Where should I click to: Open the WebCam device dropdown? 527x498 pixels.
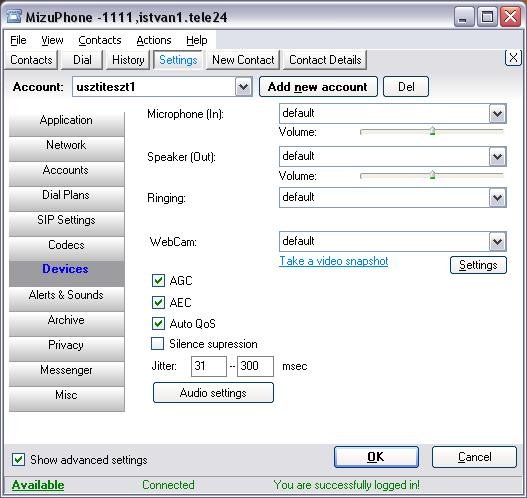tap(497, 241)
